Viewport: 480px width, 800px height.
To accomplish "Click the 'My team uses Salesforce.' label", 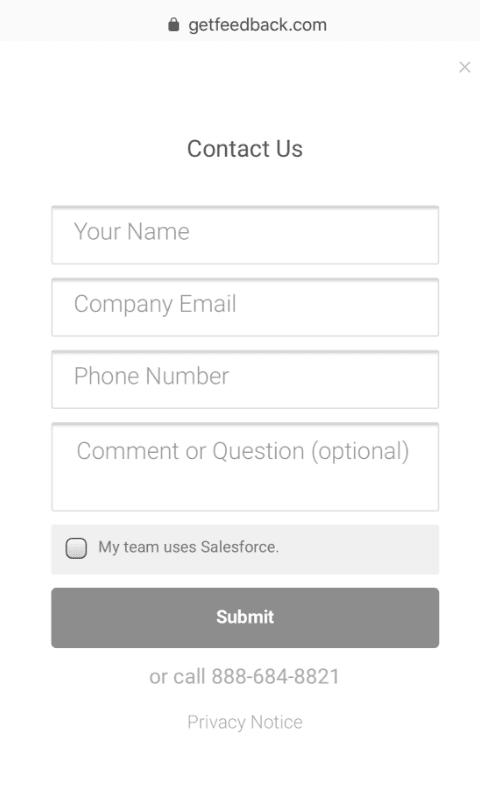I will [188, 547].
